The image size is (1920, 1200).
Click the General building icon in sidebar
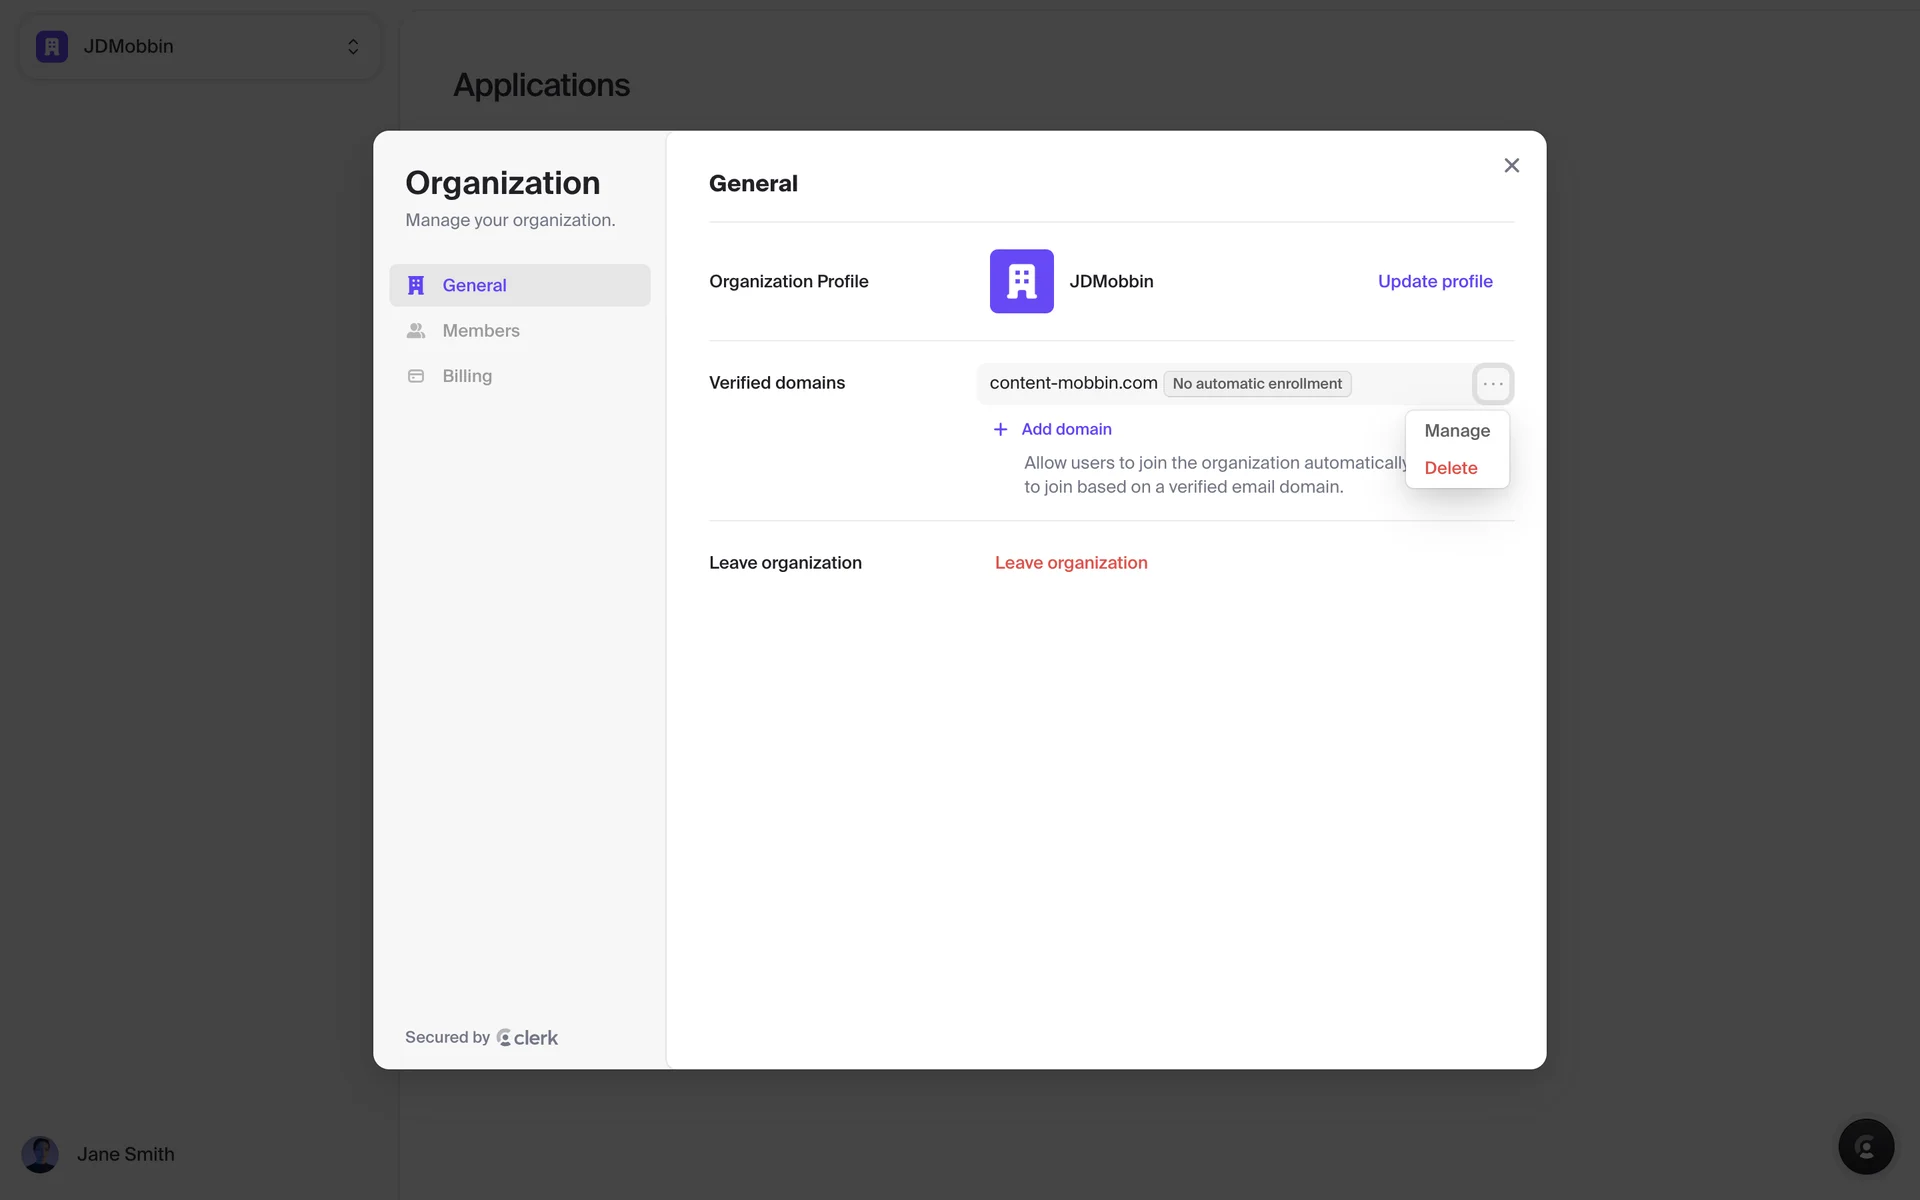(x=416, y=285)
